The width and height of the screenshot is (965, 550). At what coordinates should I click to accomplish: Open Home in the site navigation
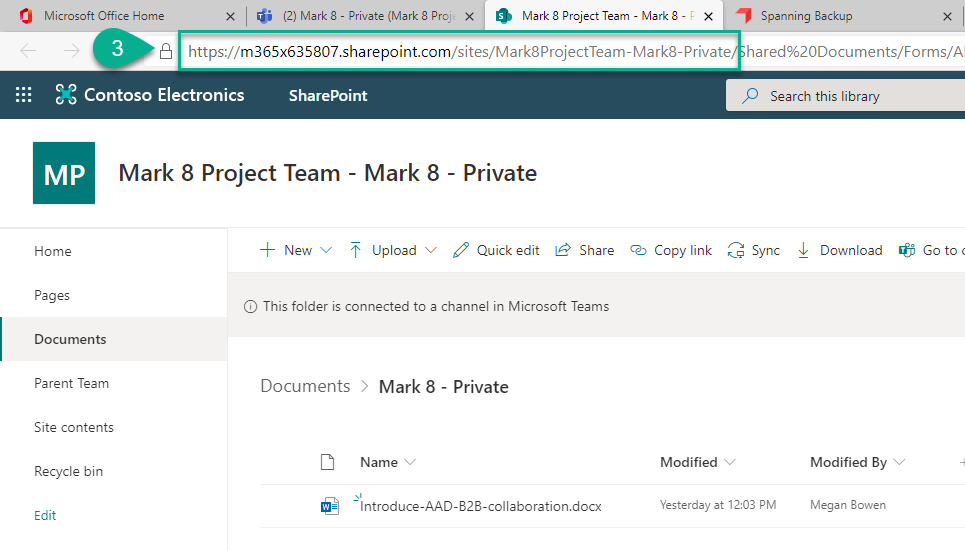53,251
